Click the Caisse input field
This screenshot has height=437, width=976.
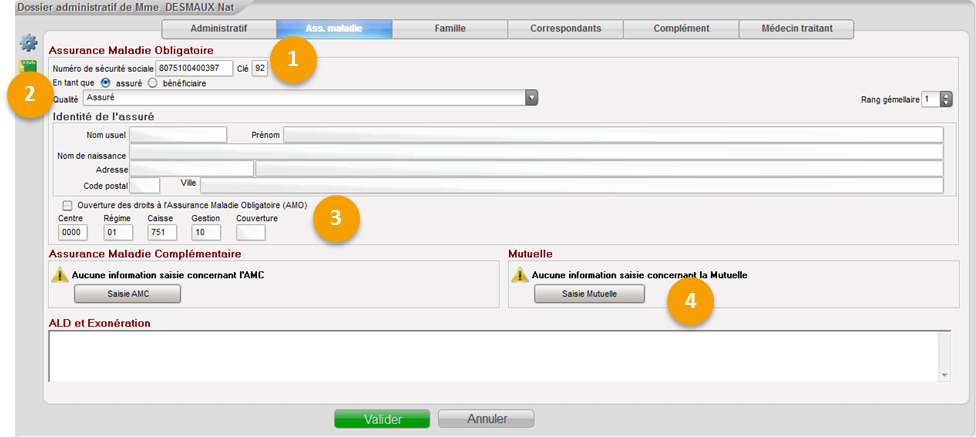point(162,232)
